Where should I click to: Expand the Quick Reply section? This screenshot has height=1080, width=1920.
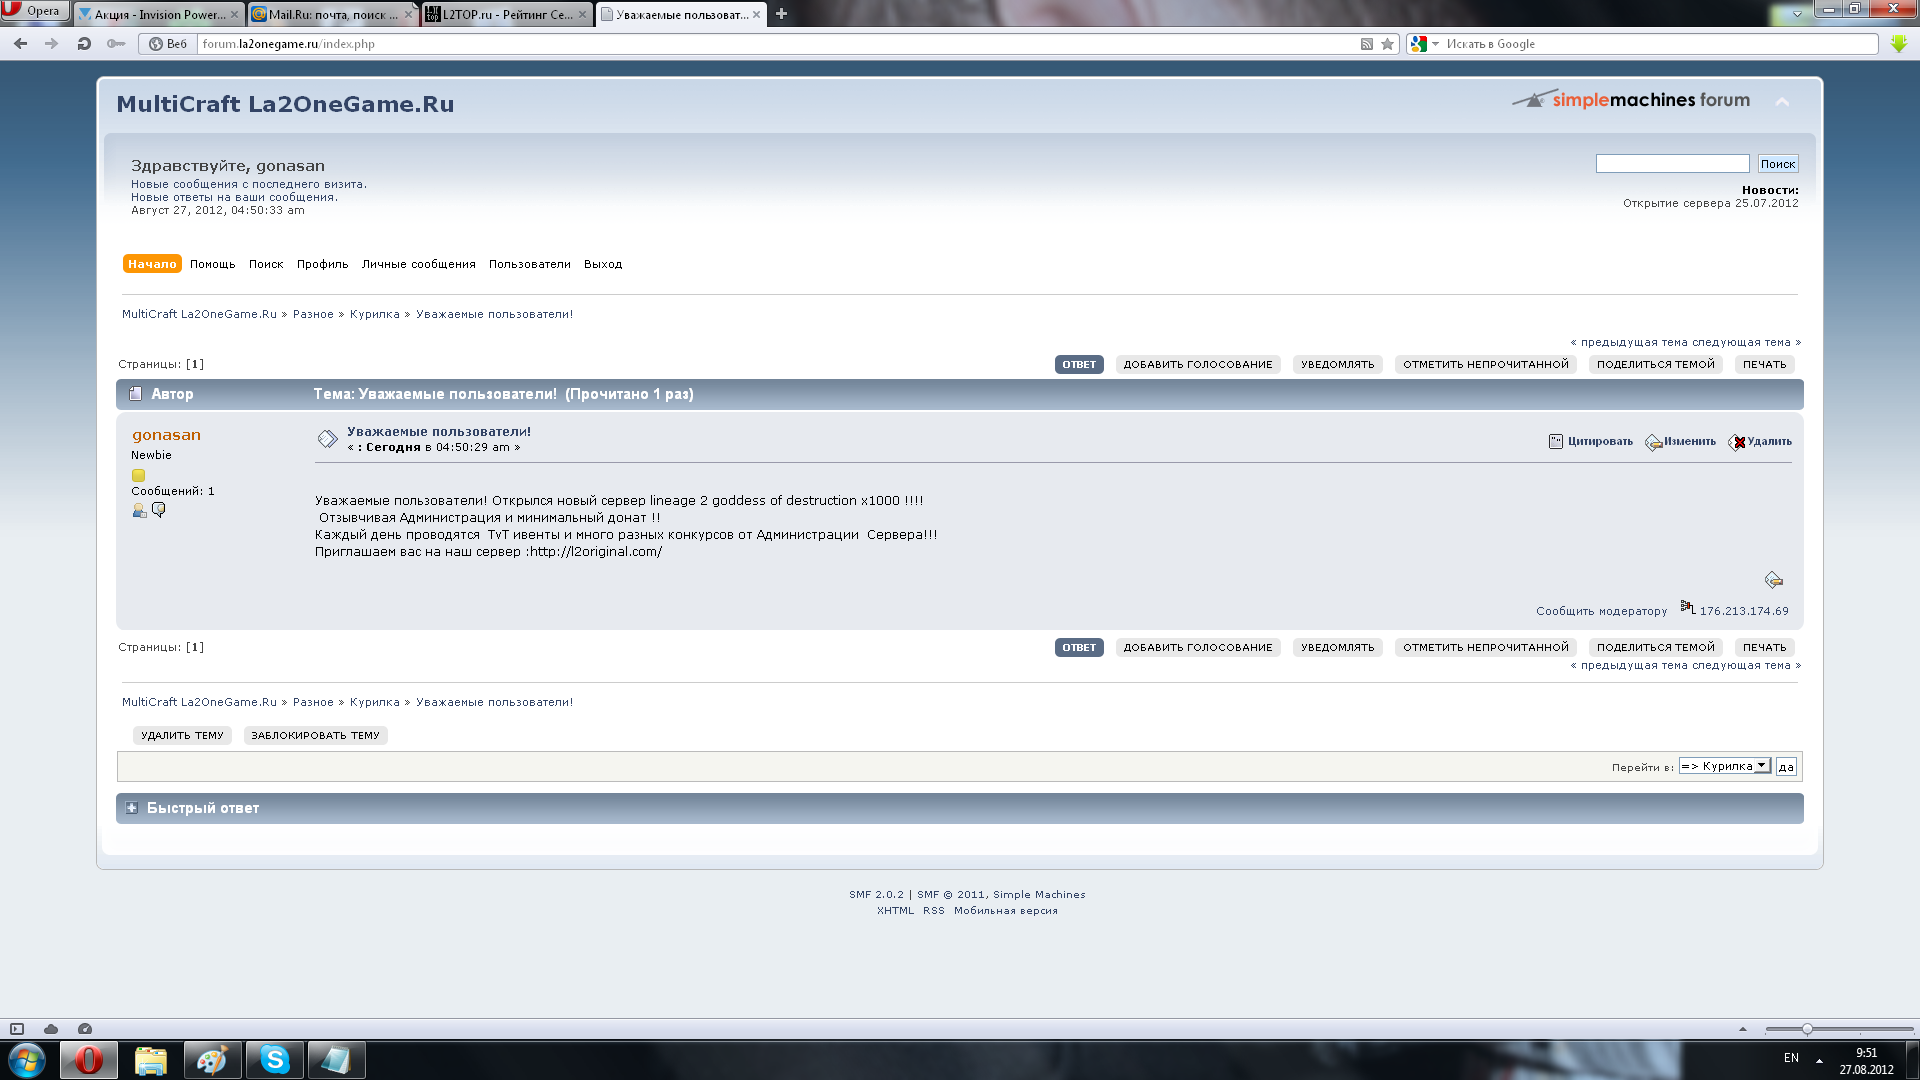[x=131, y=808]
